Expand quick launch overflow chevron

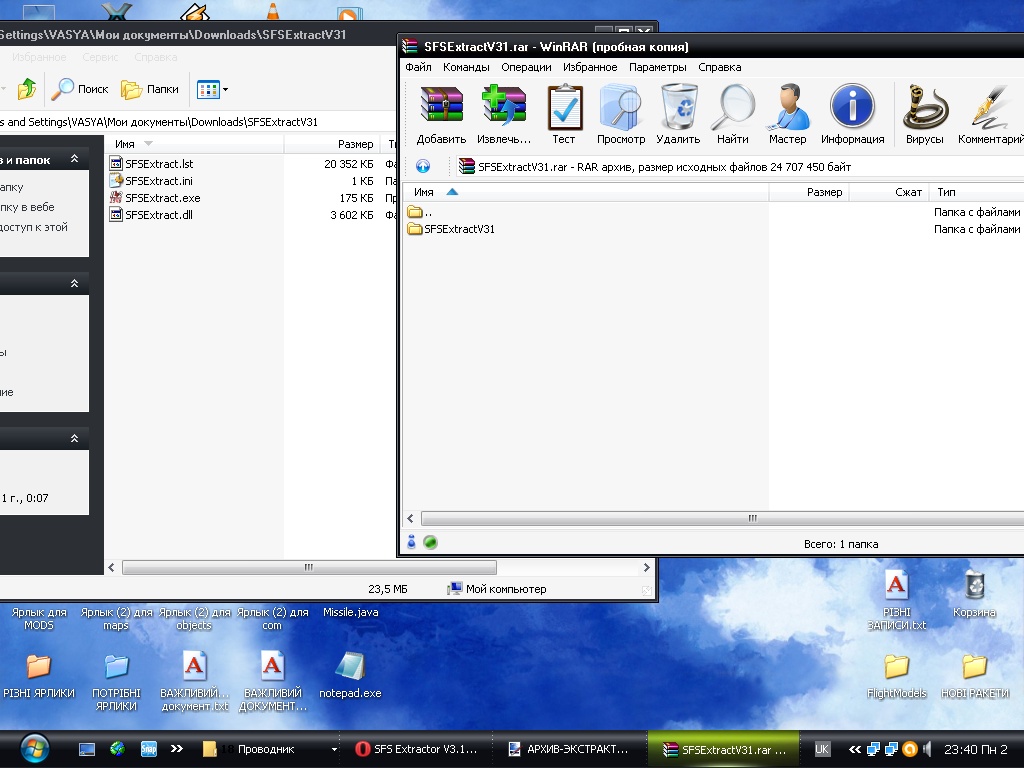[176, 749]
